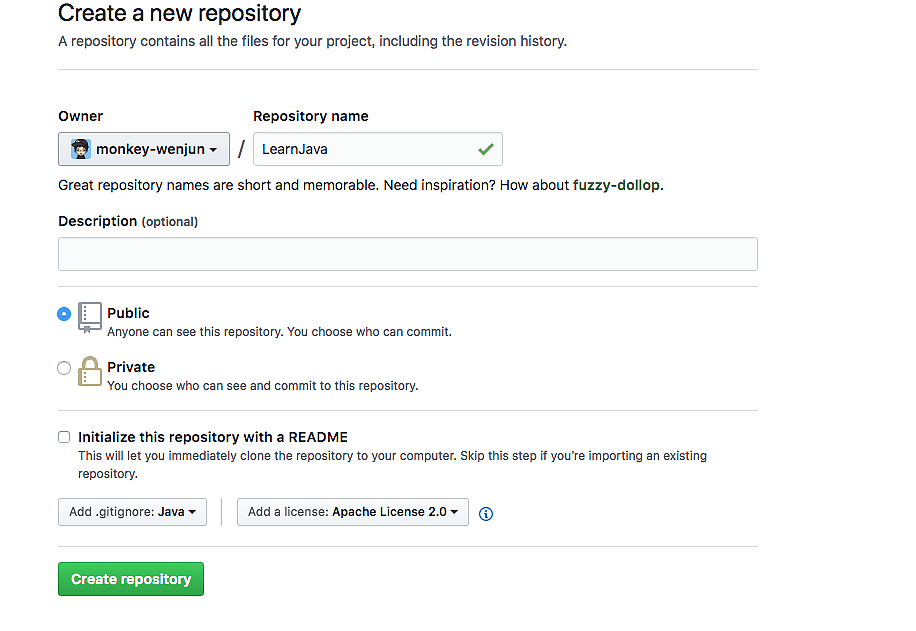Expand the Add .gitignore: Java dropdown

click(132, 512)
